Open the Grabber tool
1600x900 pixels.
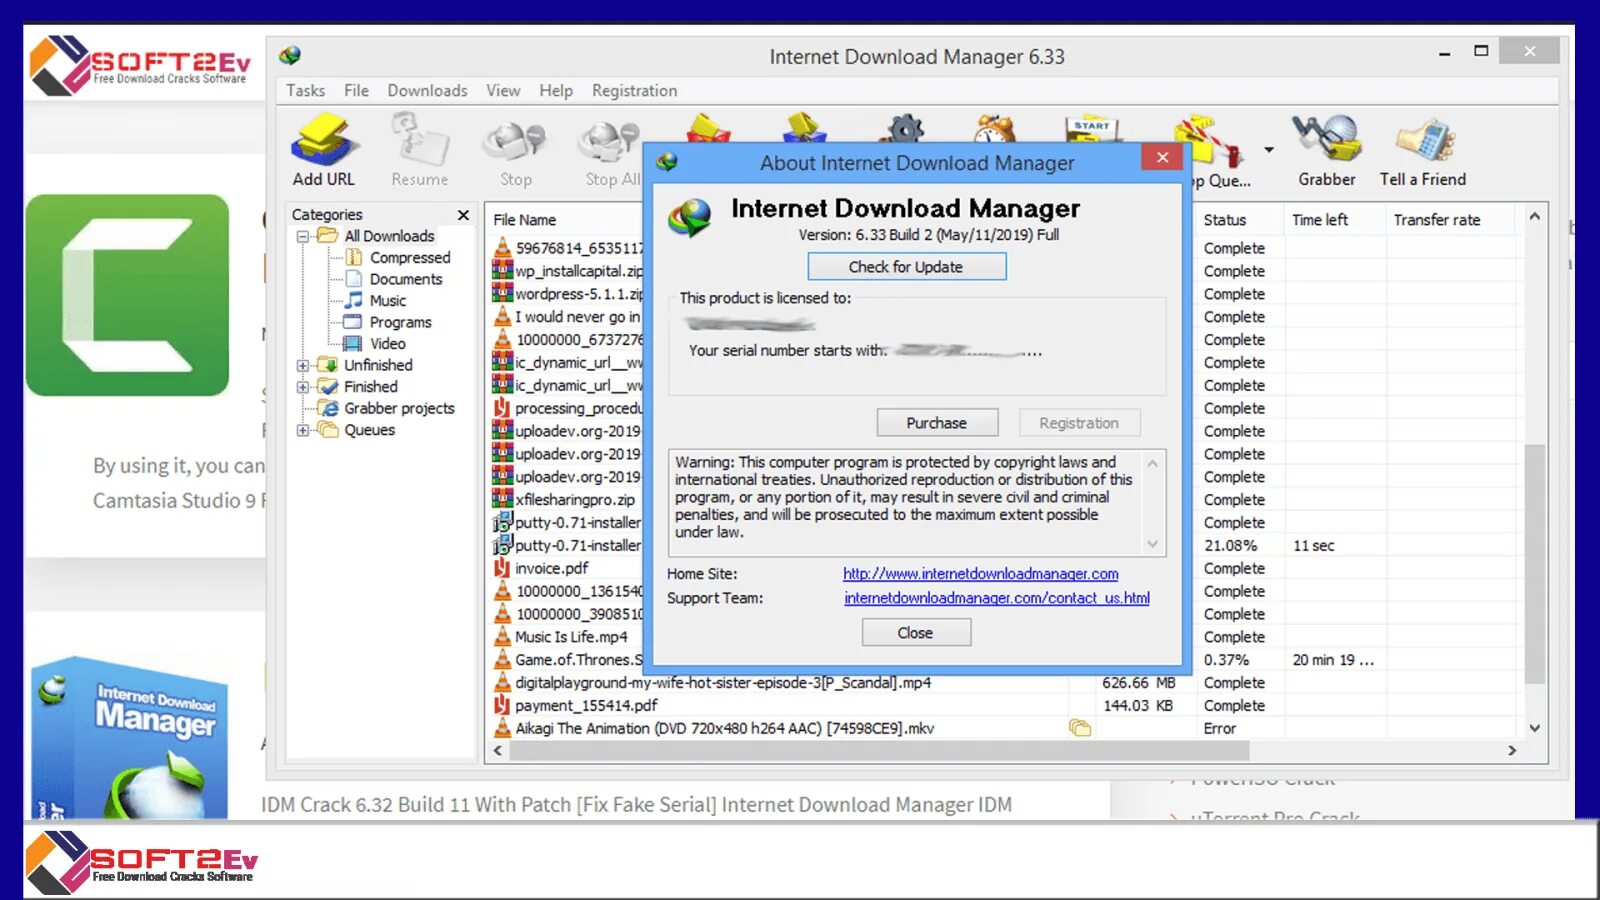(x=1326, y=139)
